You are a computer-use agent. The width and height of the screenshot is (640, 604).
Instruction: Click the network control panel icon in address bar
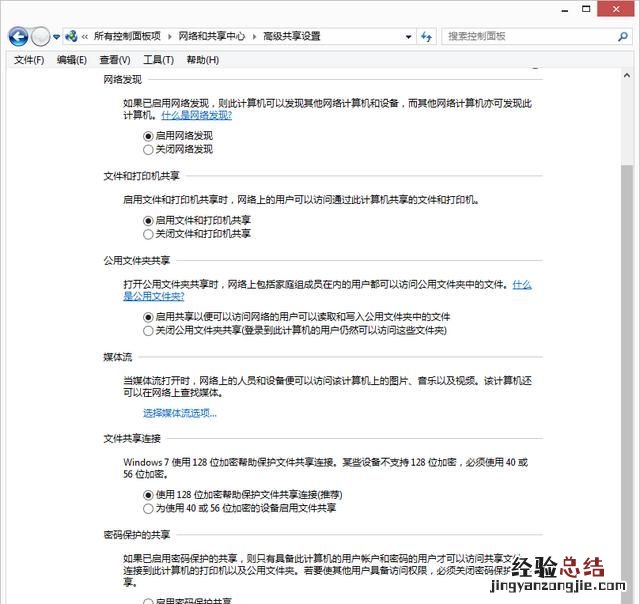pyautogui.click(x=71, y=36)
